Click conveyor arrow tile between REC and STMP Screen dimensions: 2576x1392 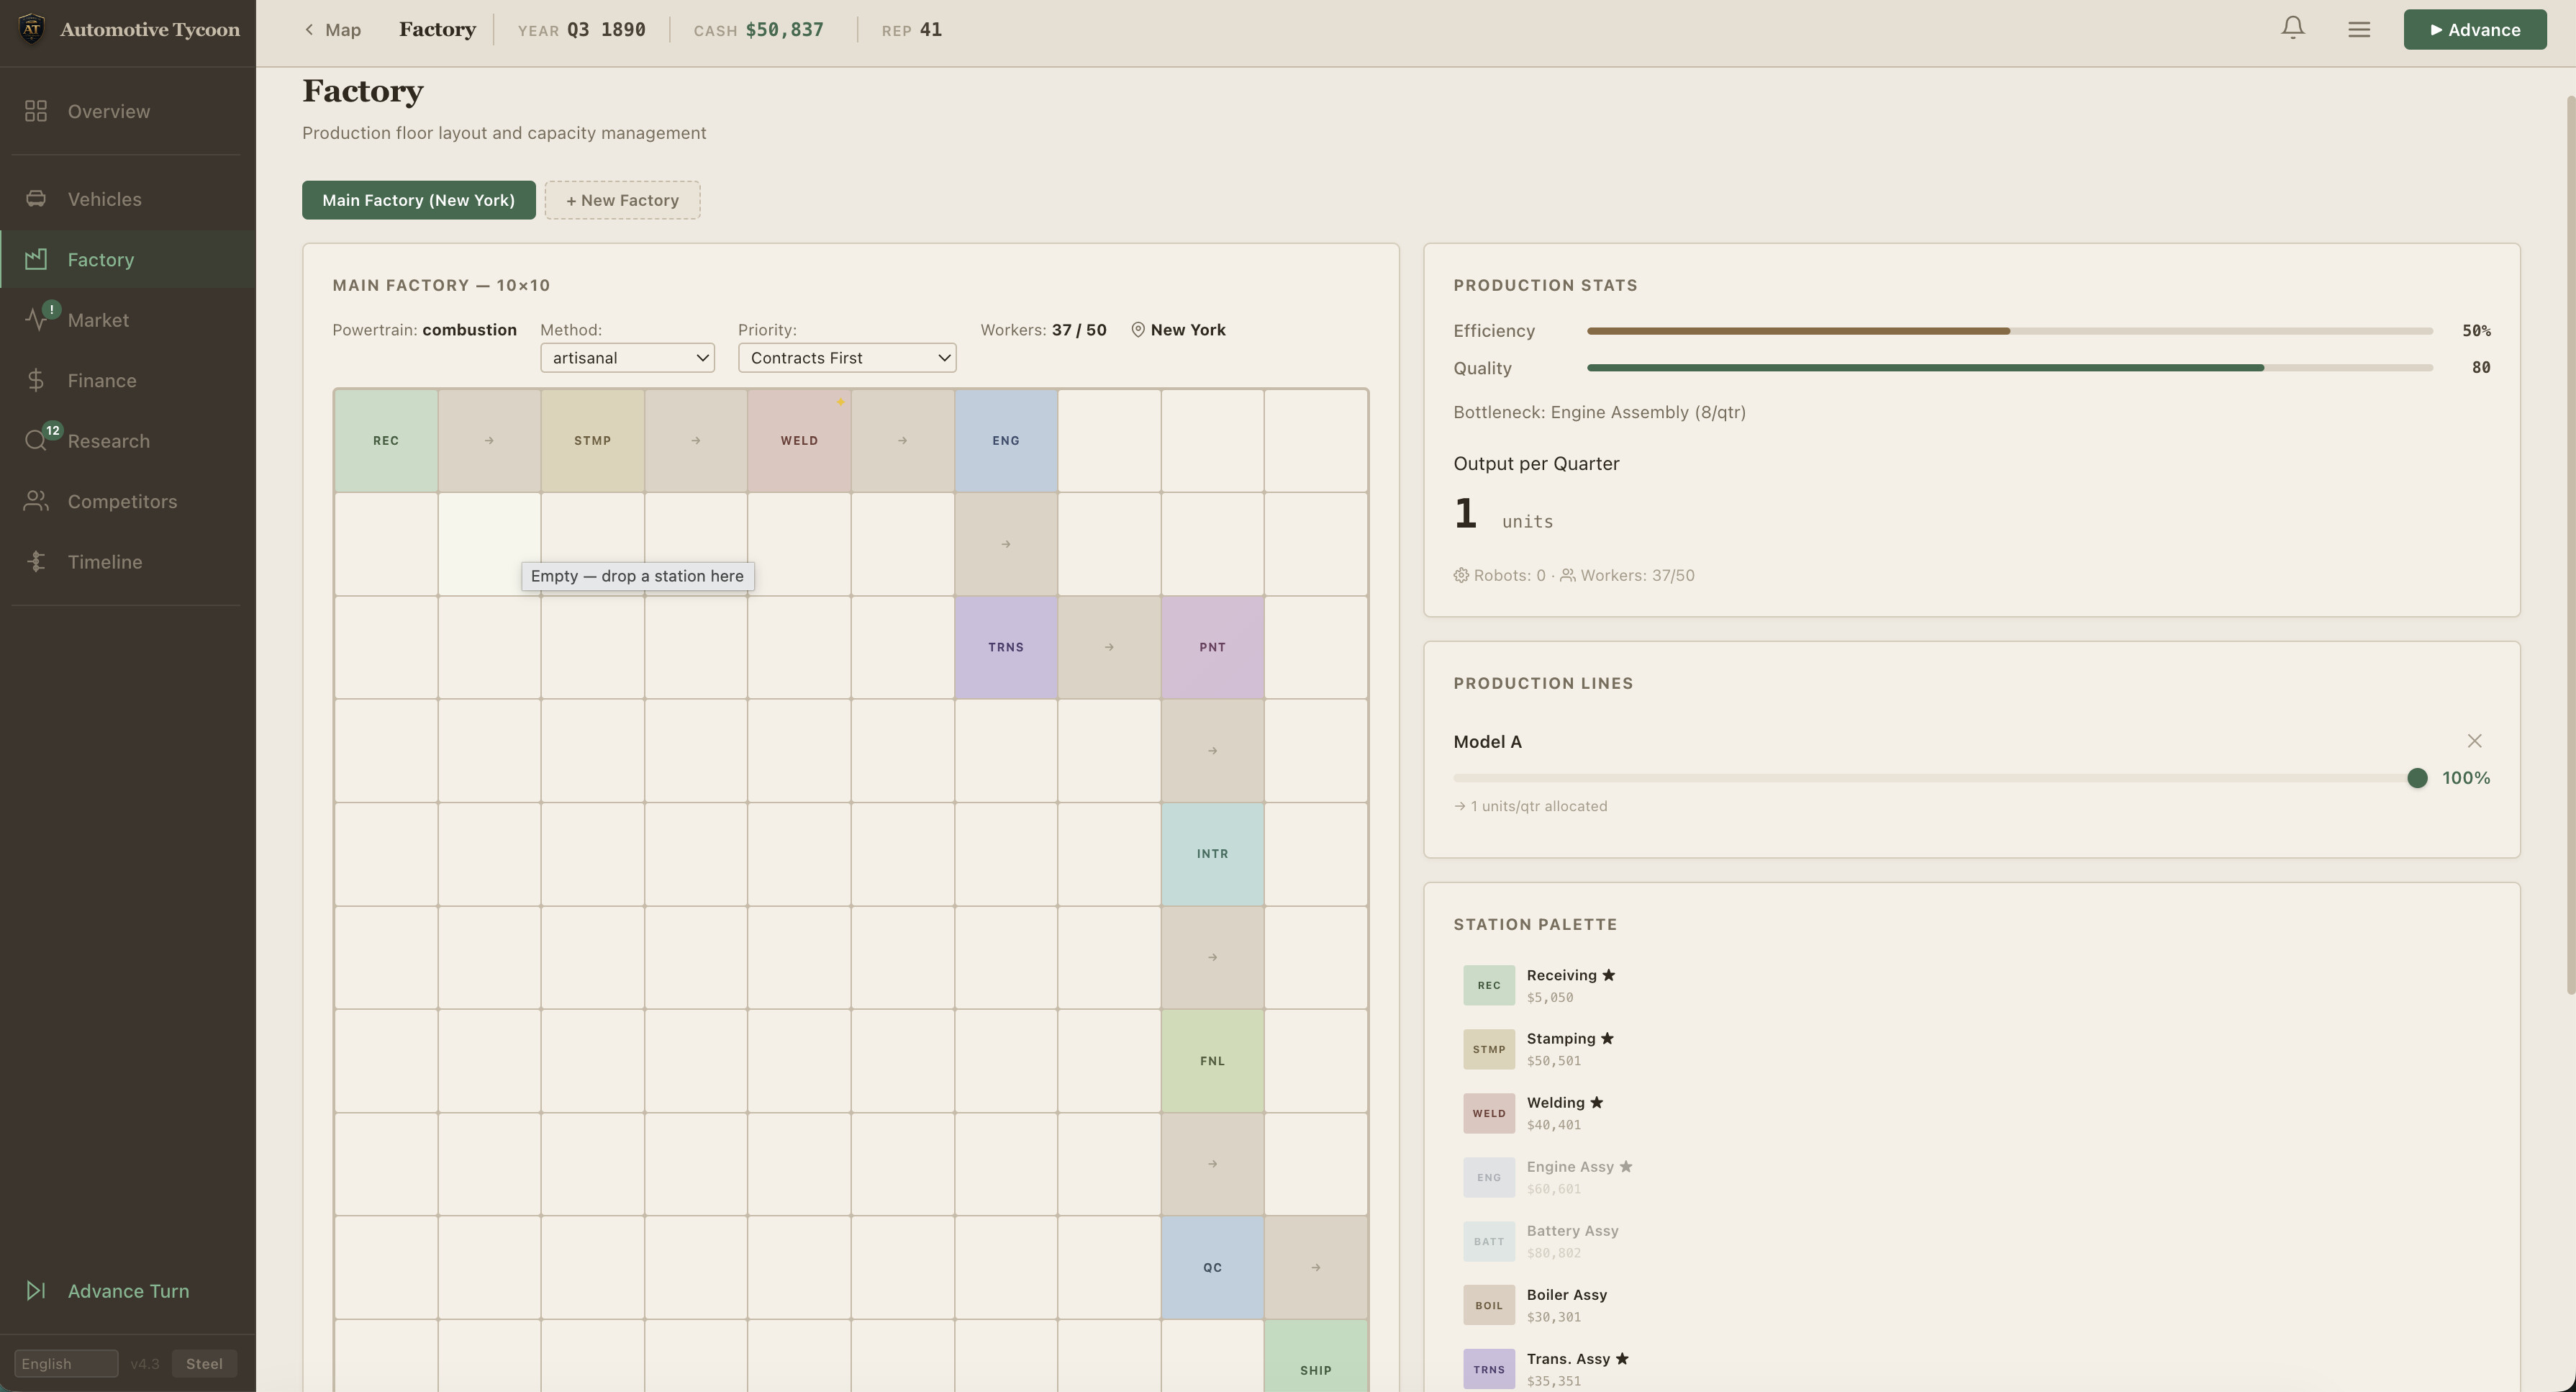tap(489, 440)
